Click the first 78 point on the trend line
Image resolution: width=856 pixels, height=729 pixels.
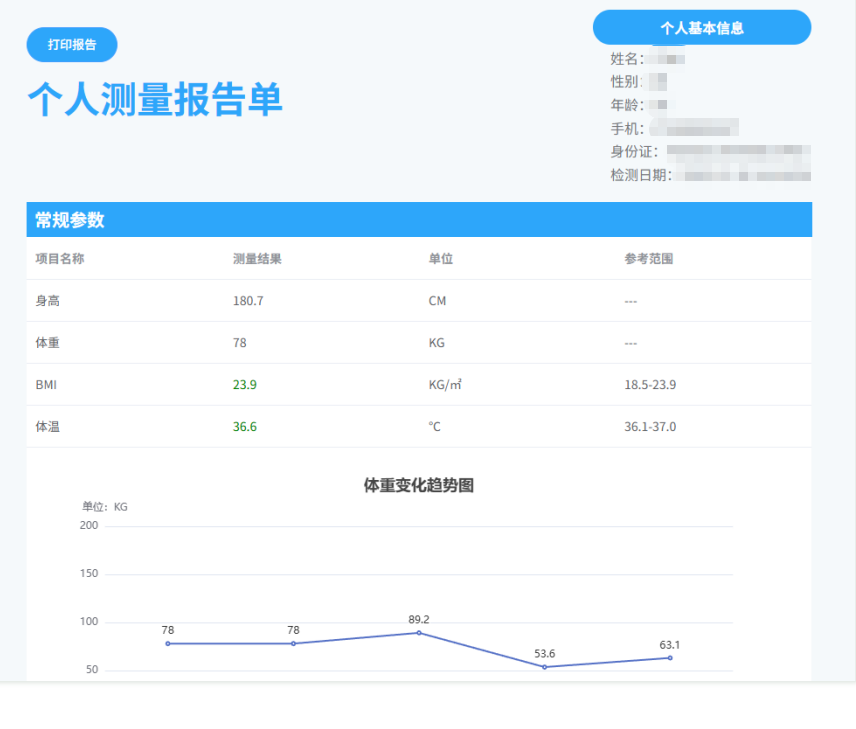(x=168, y=644)
